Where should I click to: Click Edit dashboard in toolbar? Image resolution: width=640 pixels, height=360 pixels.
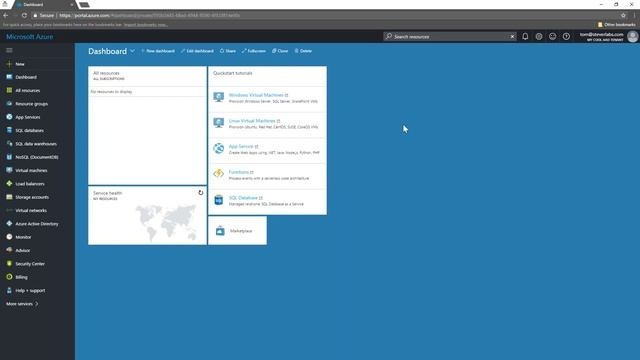(197, 51)
